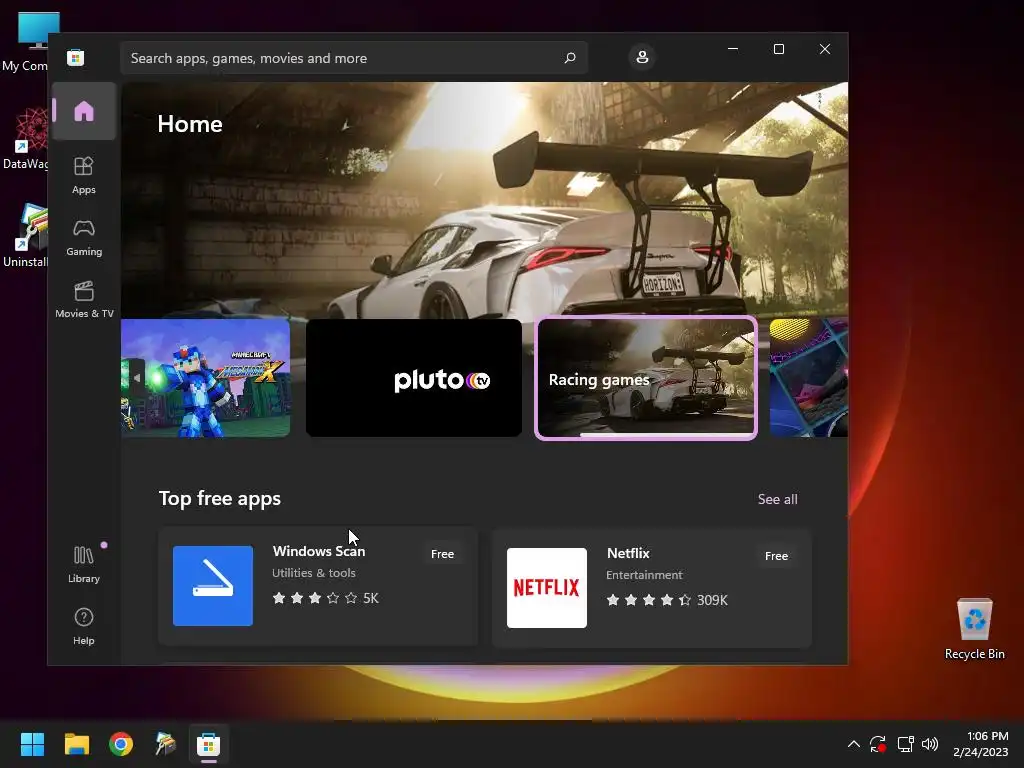1024x768 pixels.
Task: Open Help in the Store sidebar
Action: pyautogui.click(x=84, y=626)
